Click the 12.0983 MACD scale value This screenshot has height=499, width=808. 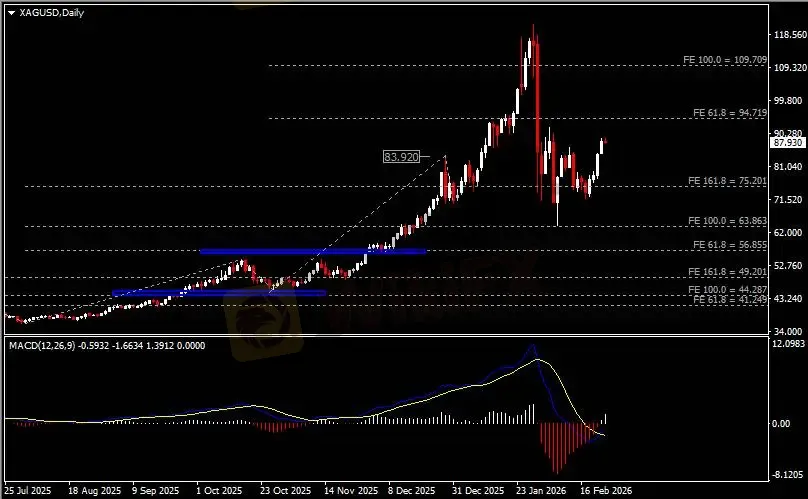(788, 344)
